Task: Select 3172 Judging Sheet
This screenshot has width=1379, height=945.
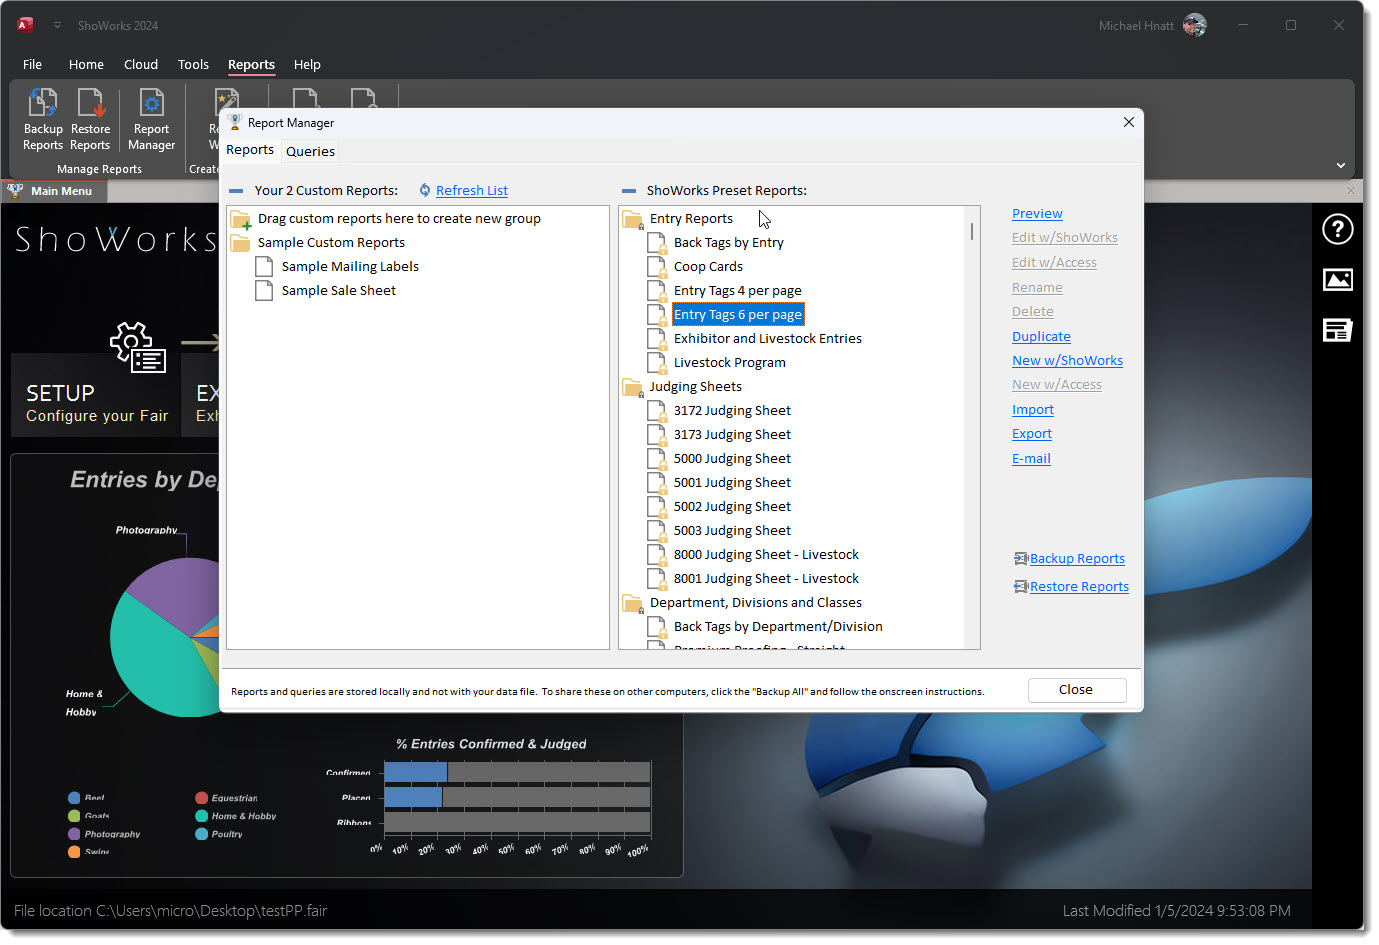Action: pos(732,411)
